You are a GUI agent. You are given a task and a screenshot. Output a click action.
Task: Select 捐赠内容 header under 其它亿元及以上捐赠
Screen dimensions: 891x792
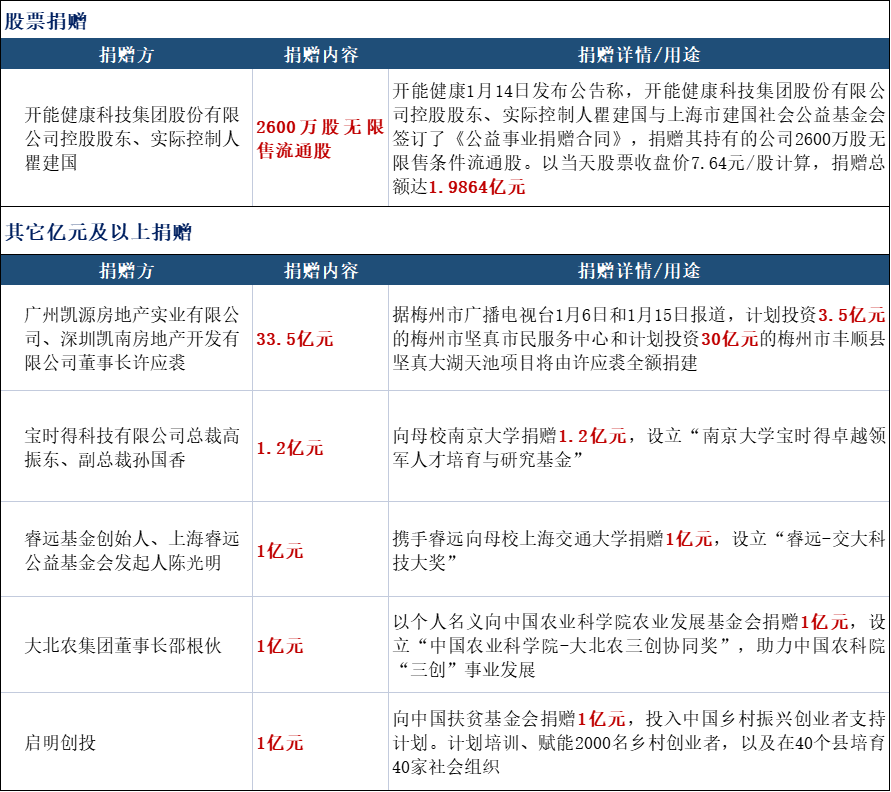[320, 271]
